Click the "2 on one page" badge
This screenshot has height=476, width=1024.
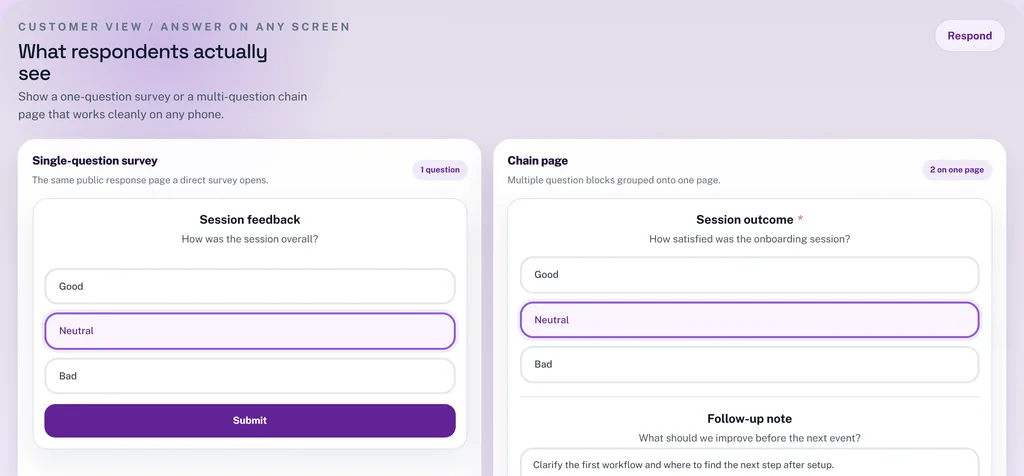click(956, 170)
